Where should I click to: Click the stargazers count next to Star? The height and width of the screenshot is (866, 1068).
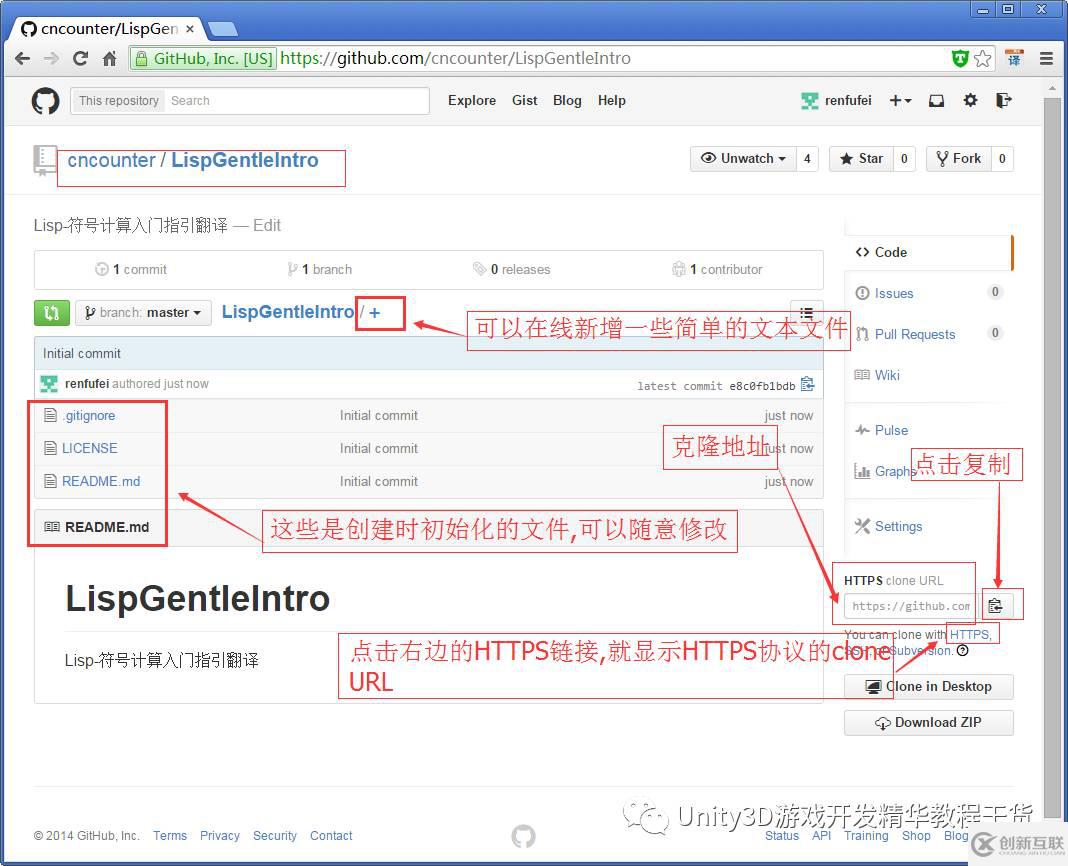pyautogui.click(x=904, y=159)
